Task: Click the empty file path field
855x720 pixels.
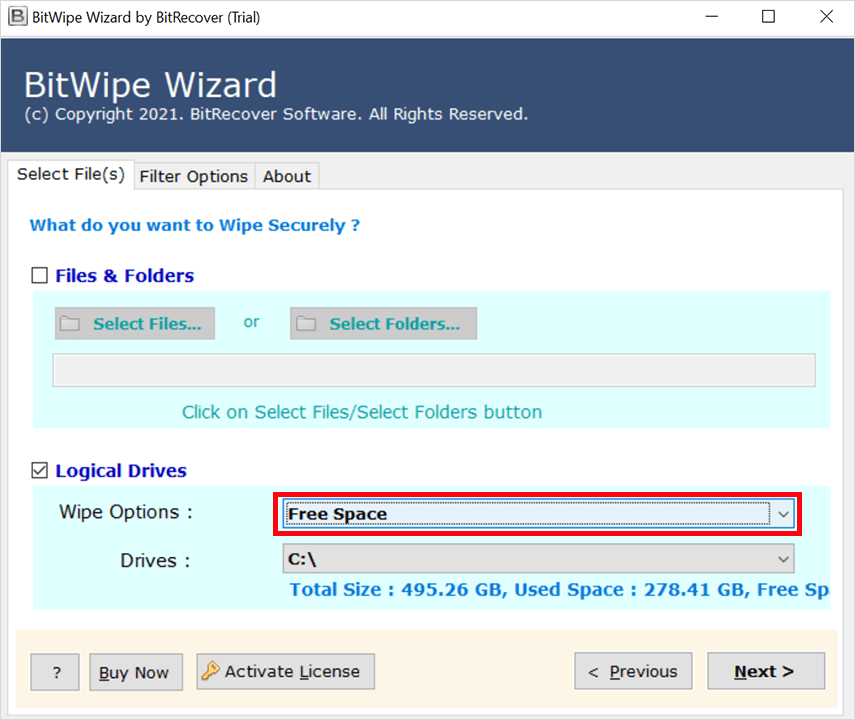Action: pos(433,370)
